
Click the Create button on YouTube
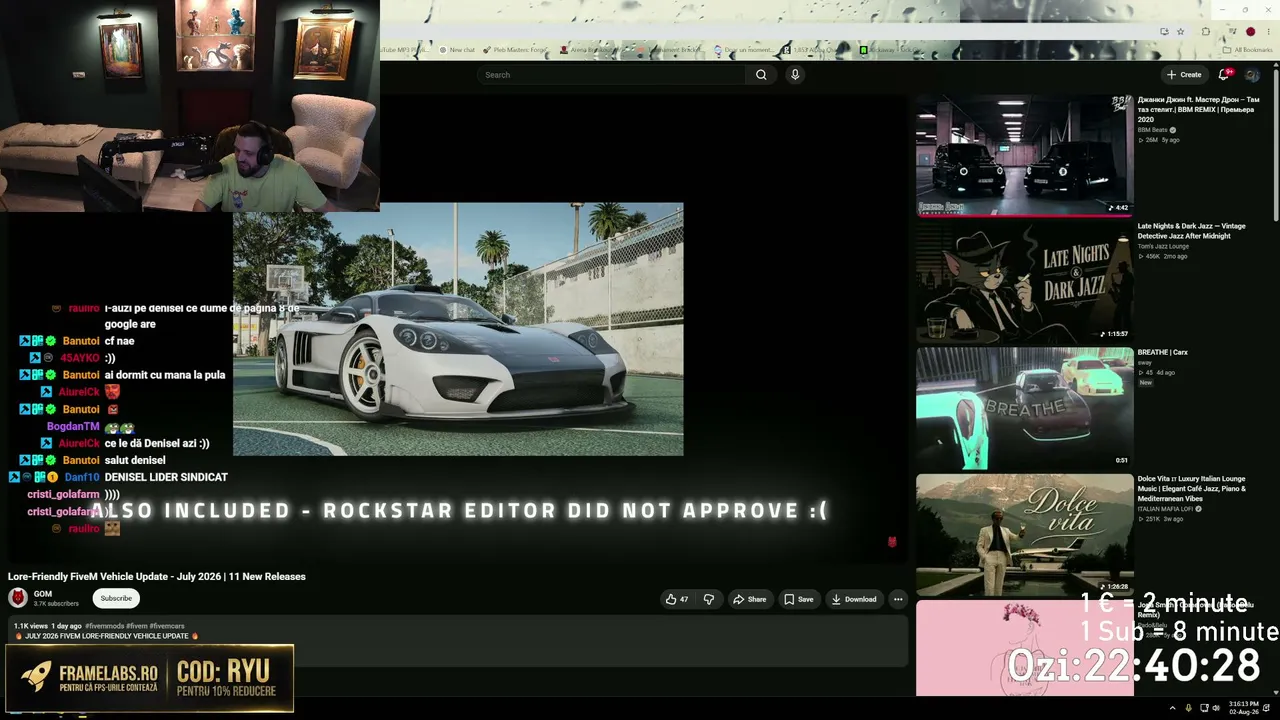[1184, 75]
